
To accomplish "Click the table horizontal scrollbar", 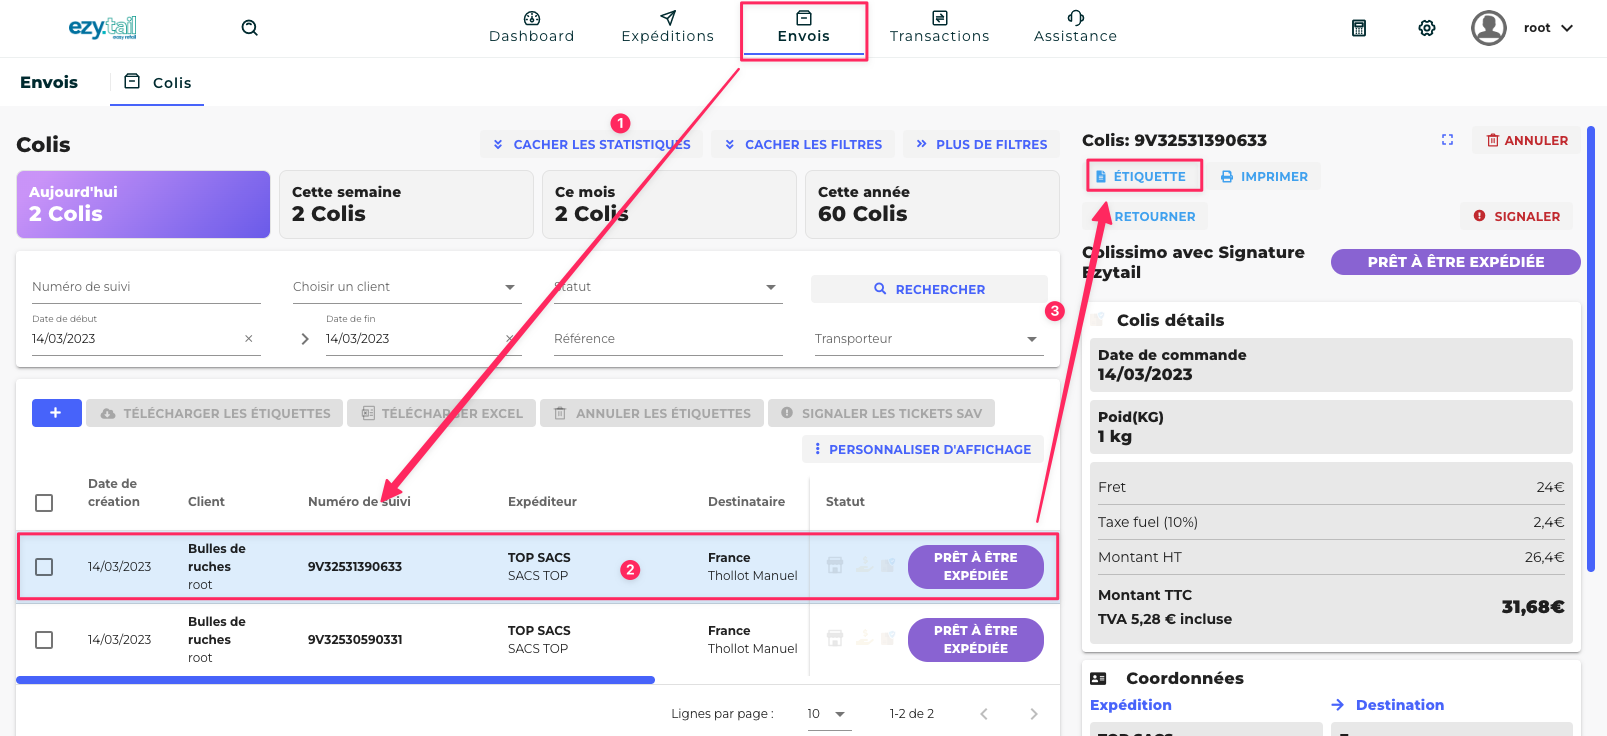I will tap(335, 680).
